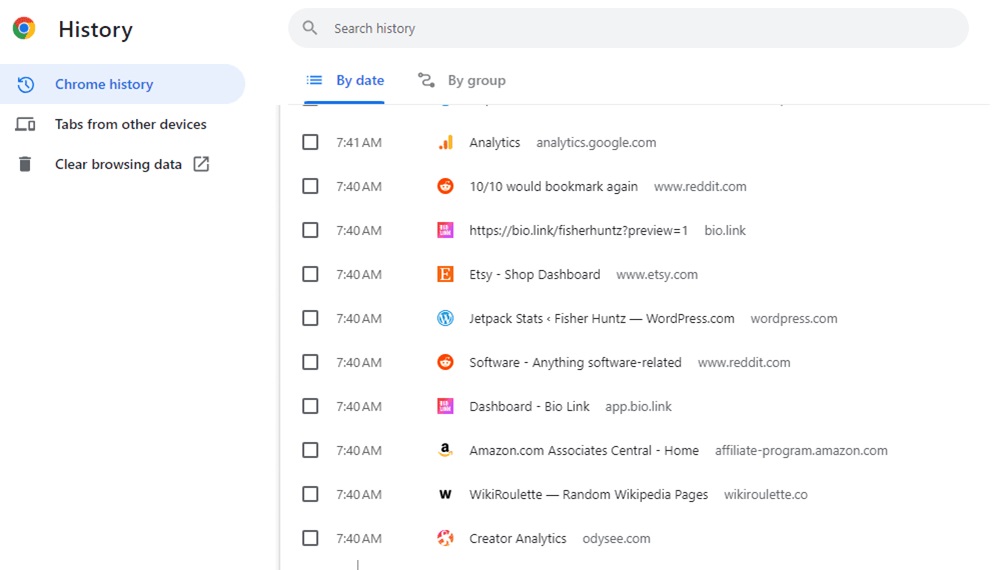Screen dimensions: 1000x570
Task: Open Software - Anything software-related link
Action: (x=575, y=363)
